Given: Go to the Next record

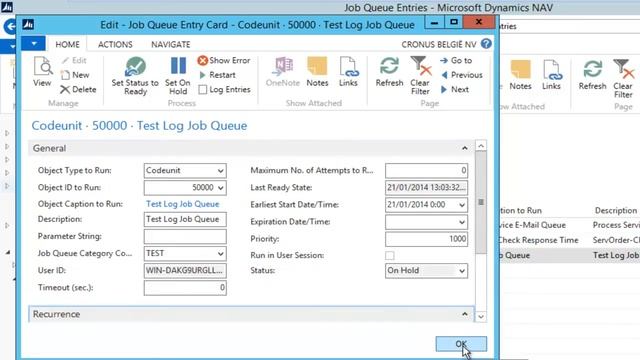Looking at the screenshot, I should [455, 89].
